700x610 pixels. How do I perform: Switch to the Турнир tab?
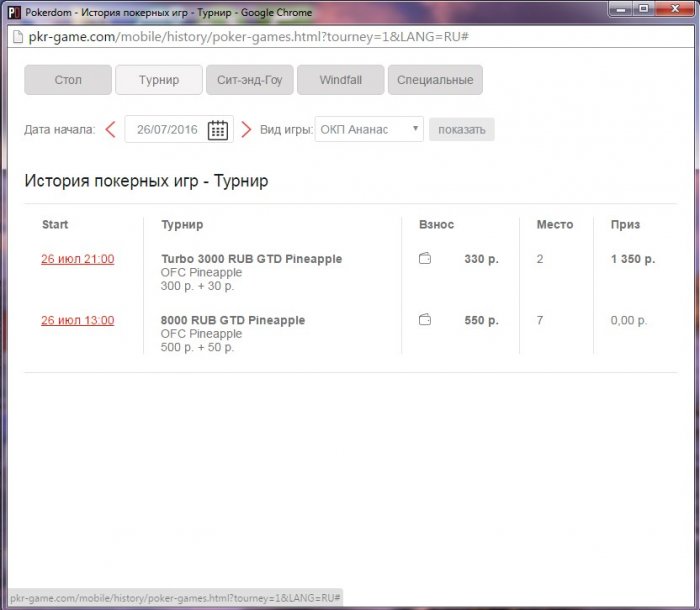point(159,80)
